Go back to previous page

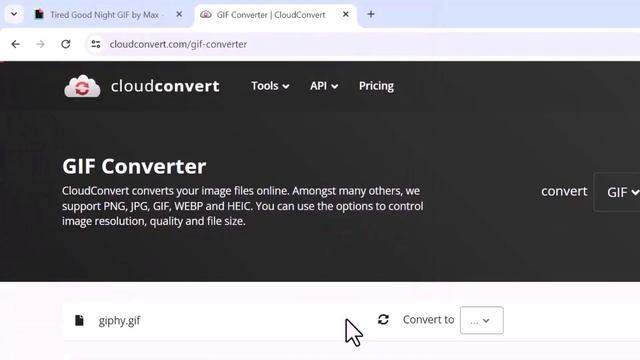(x=16, y=44)
